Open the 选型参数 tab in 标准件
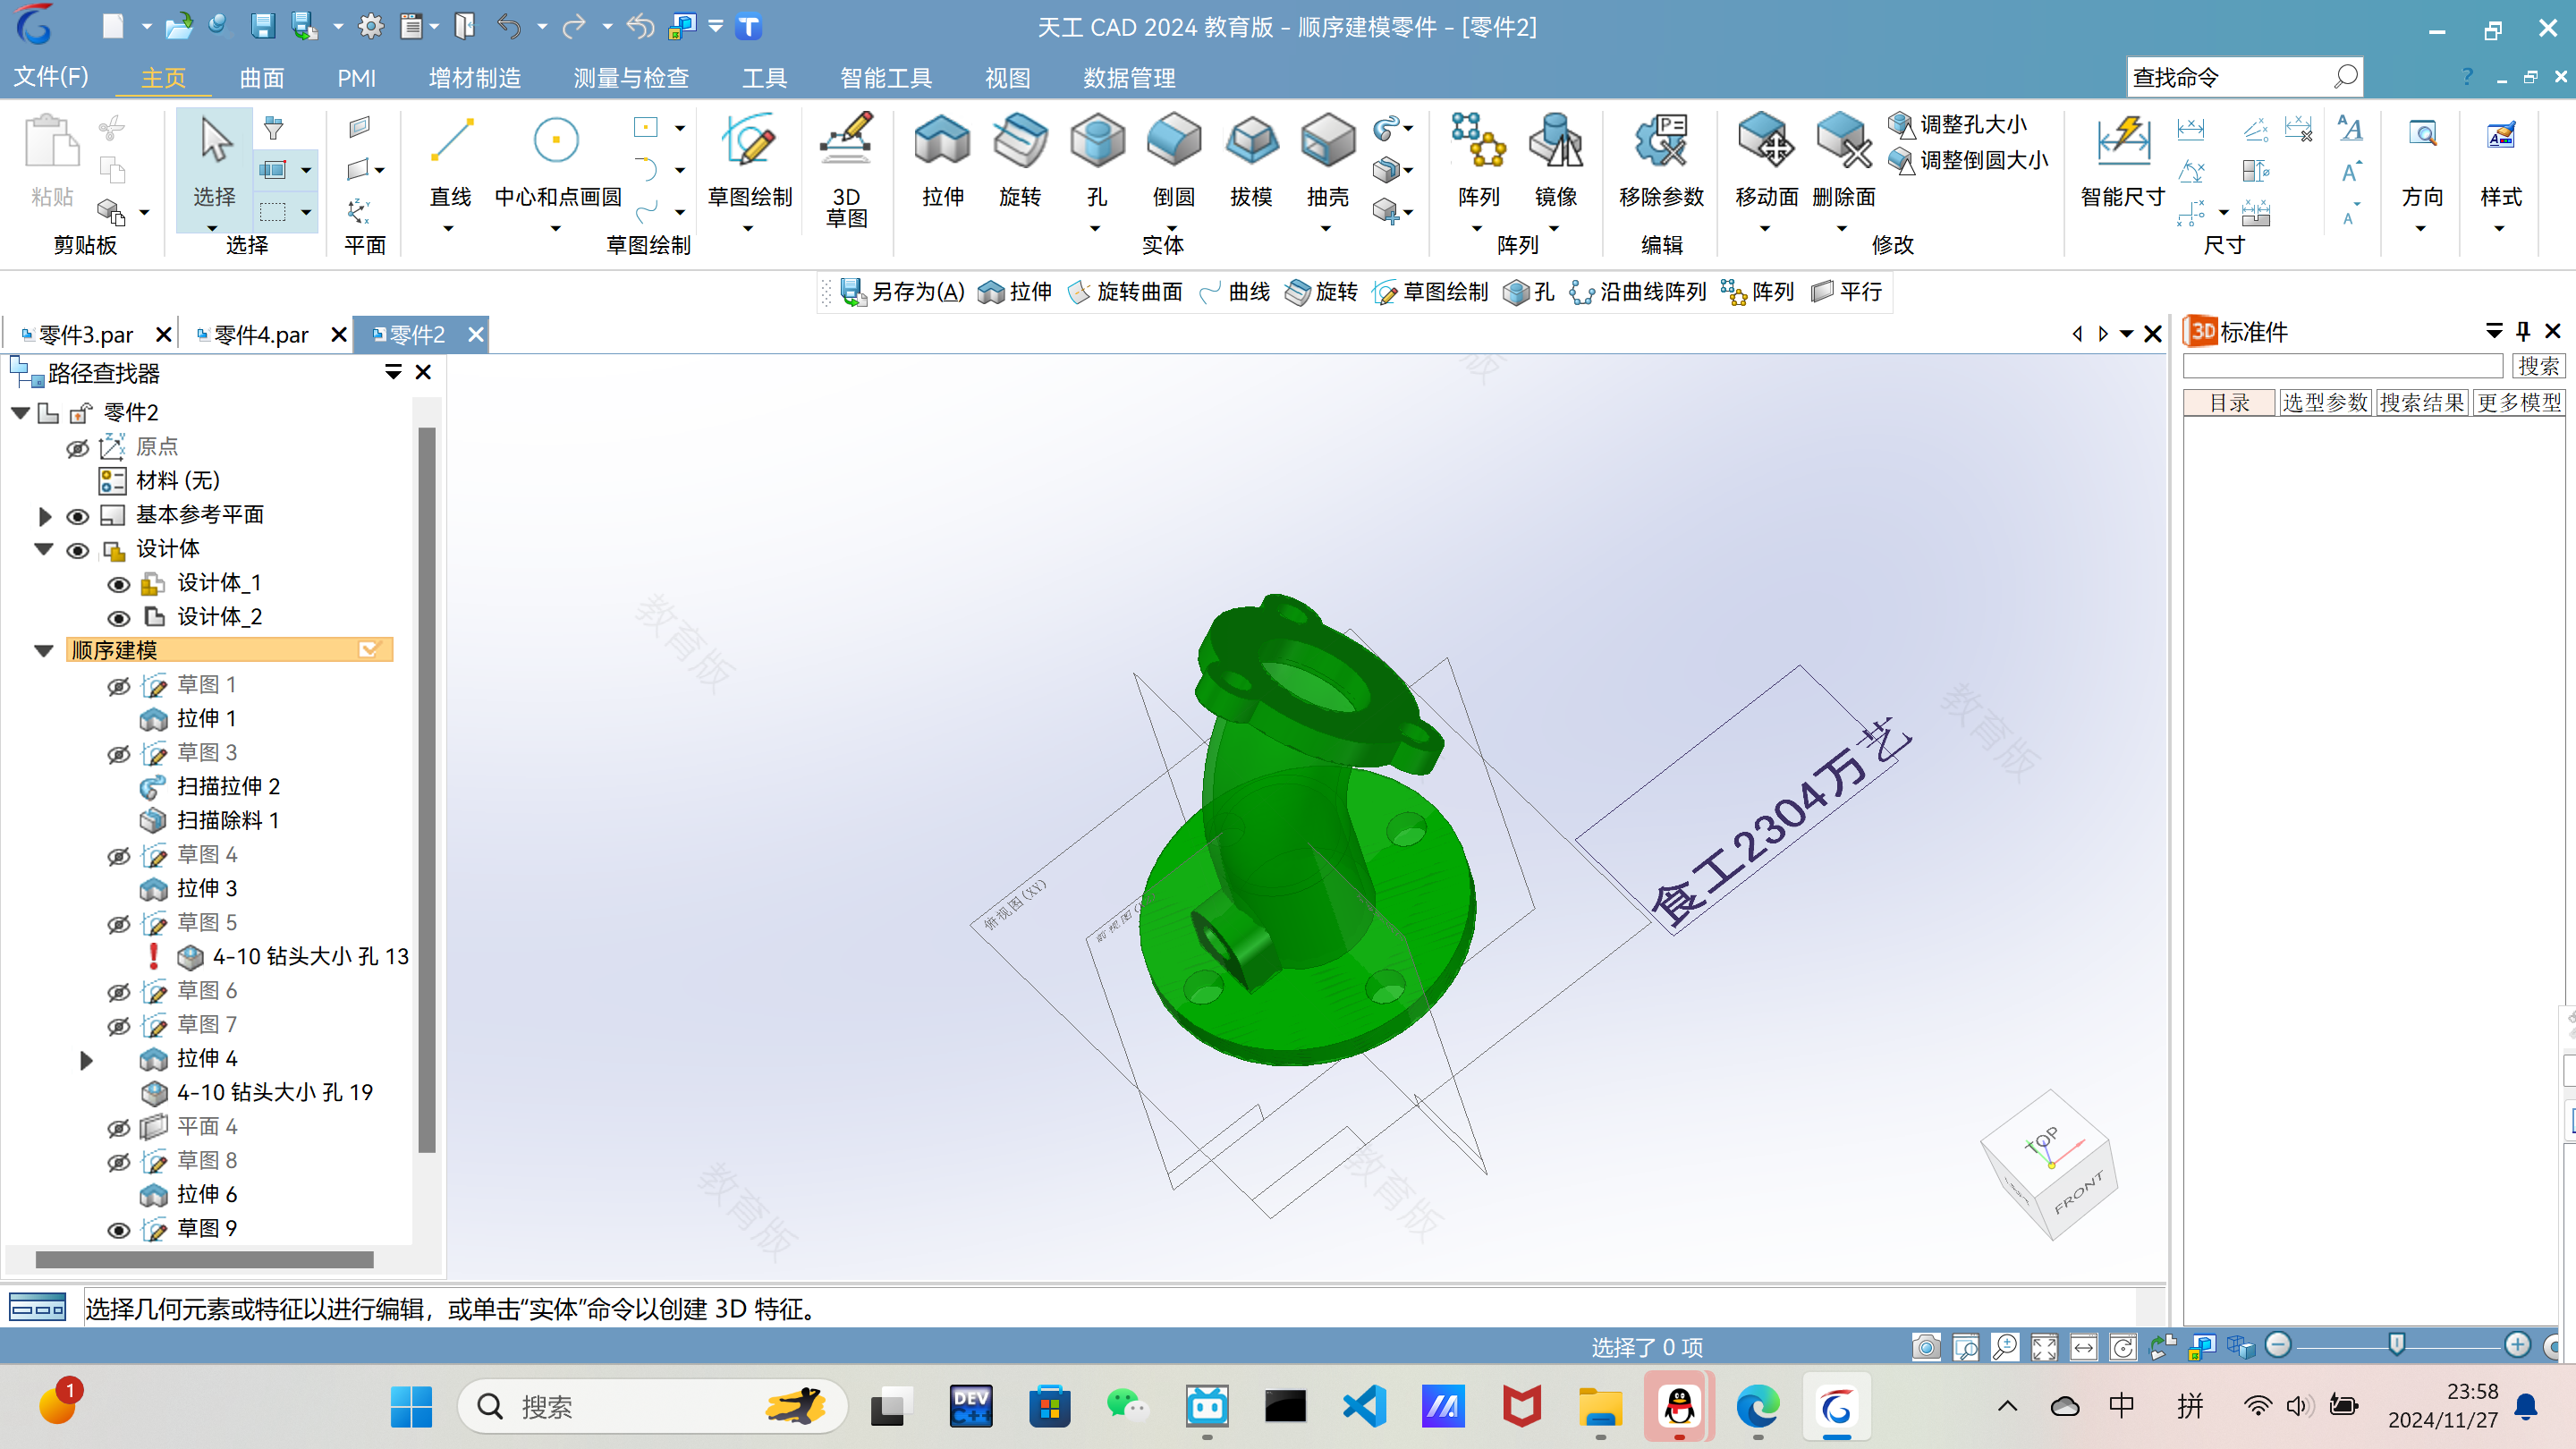 coord(2325,402)
